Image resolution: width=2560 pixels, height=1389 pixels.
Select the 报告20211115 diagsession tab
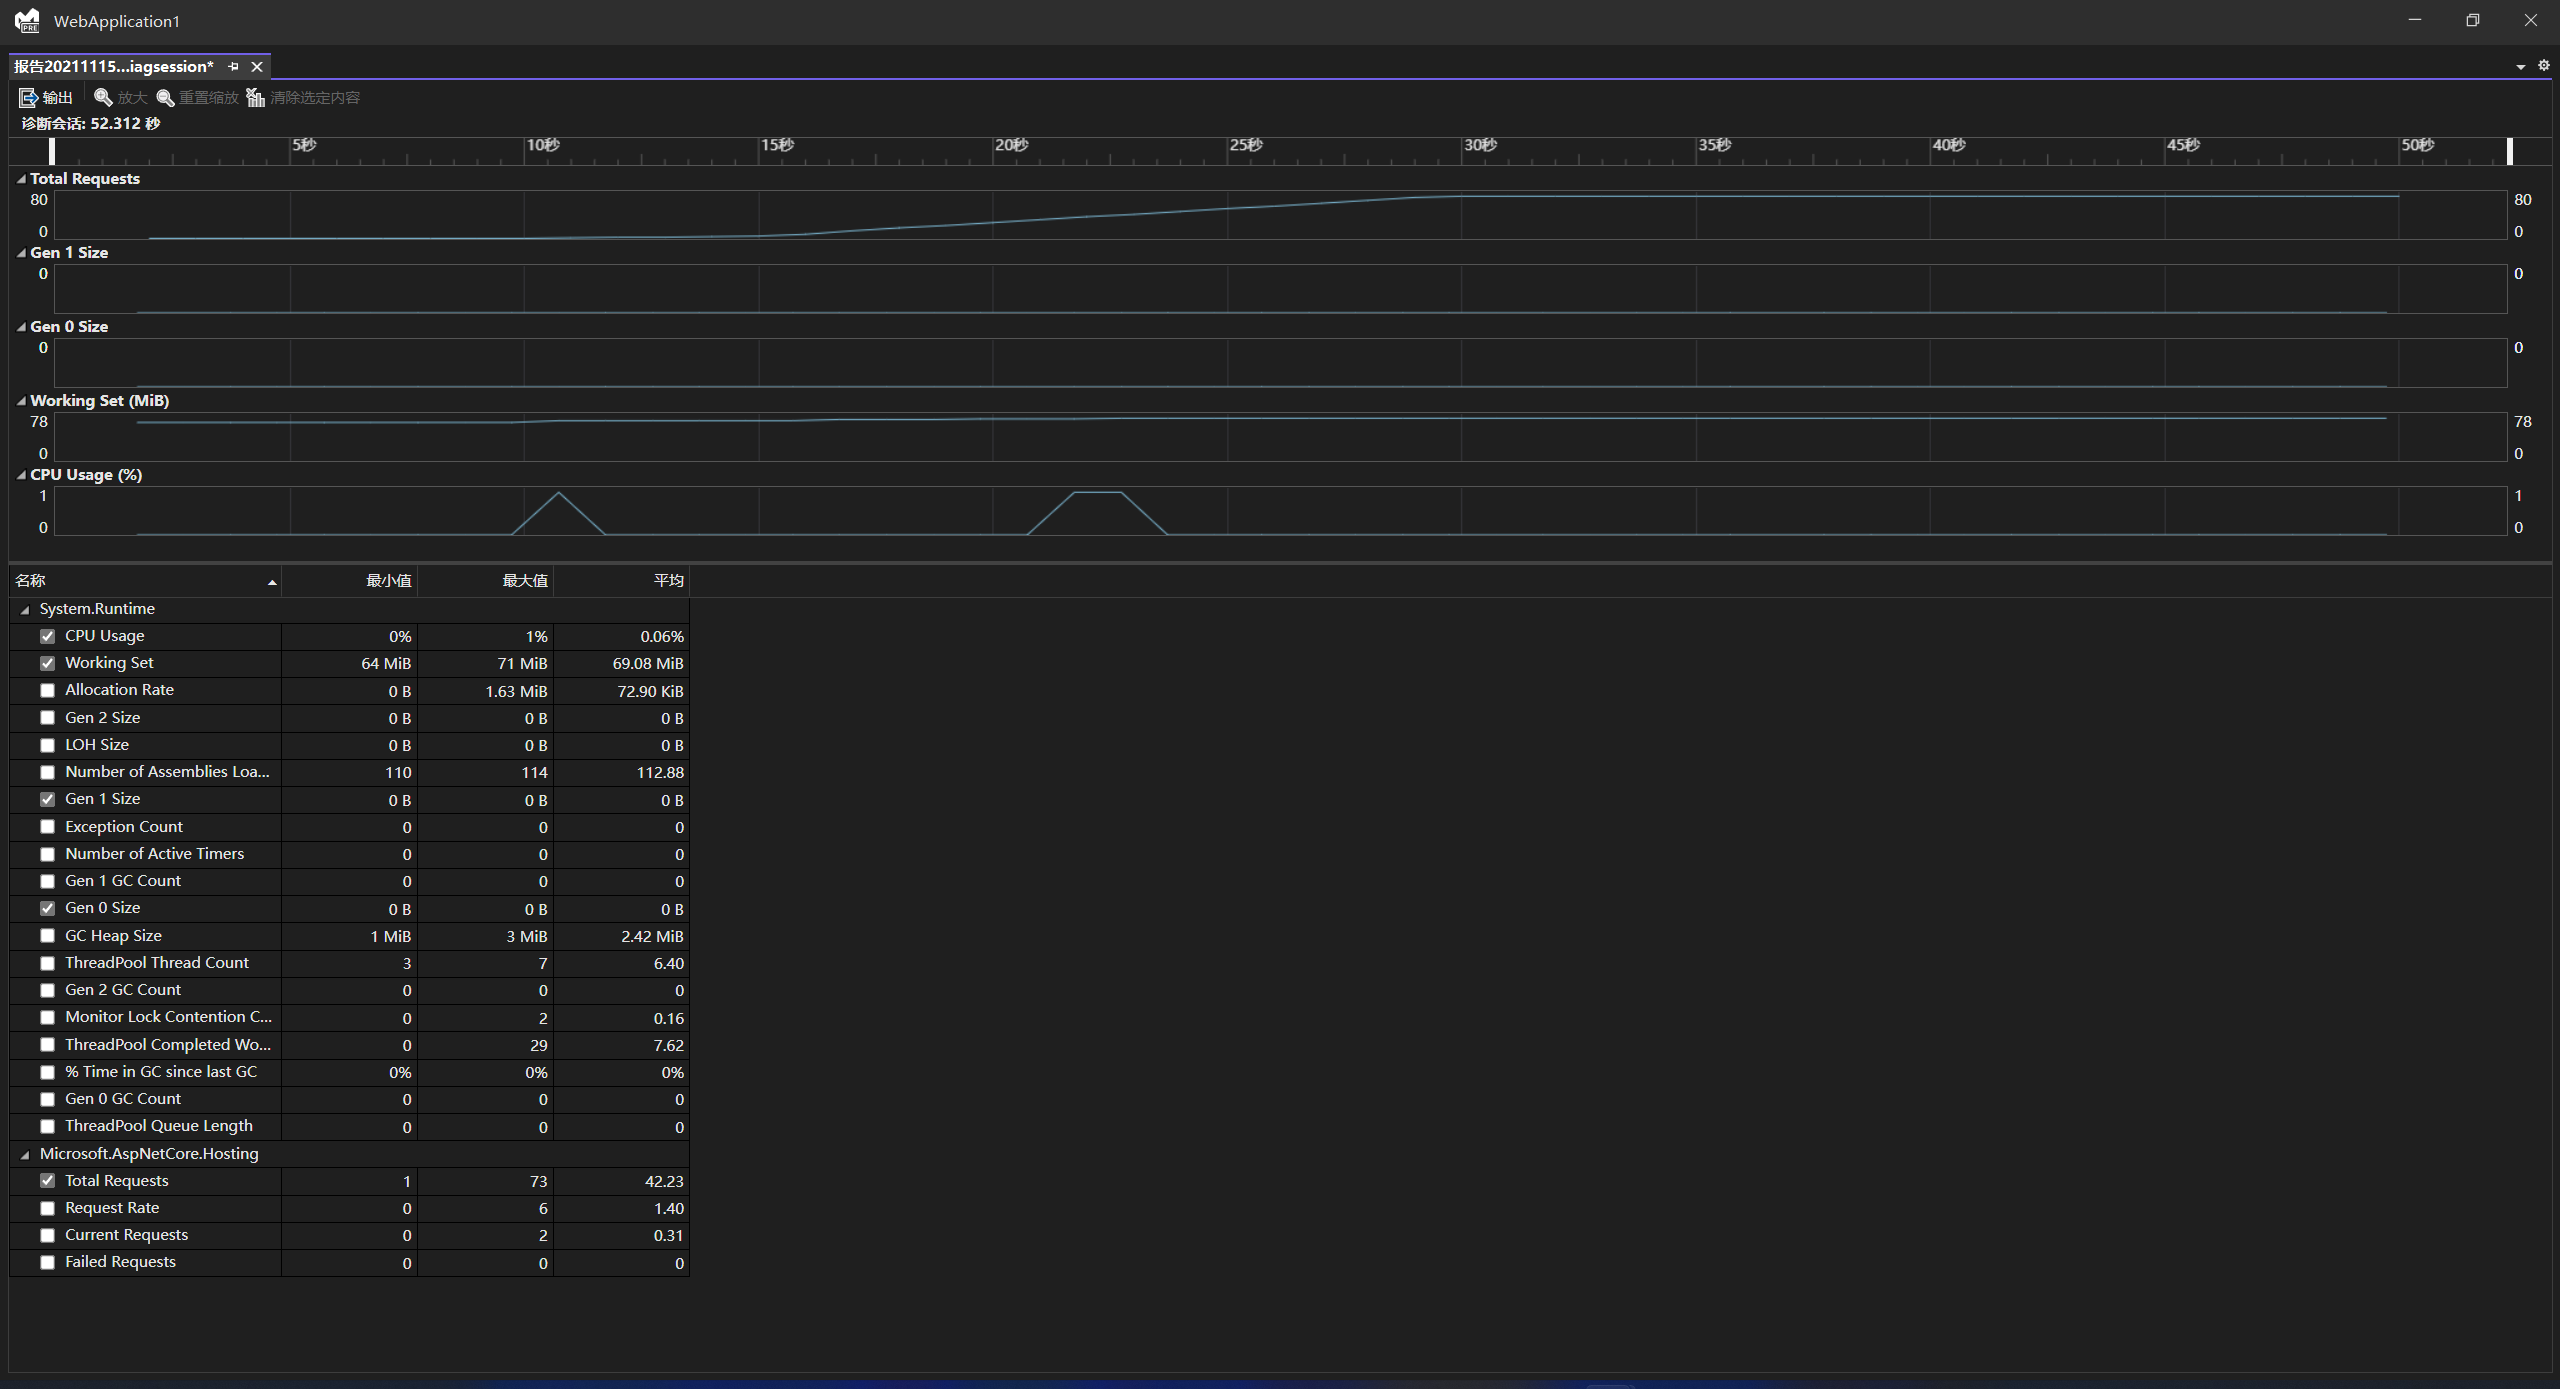pos(114,66)
